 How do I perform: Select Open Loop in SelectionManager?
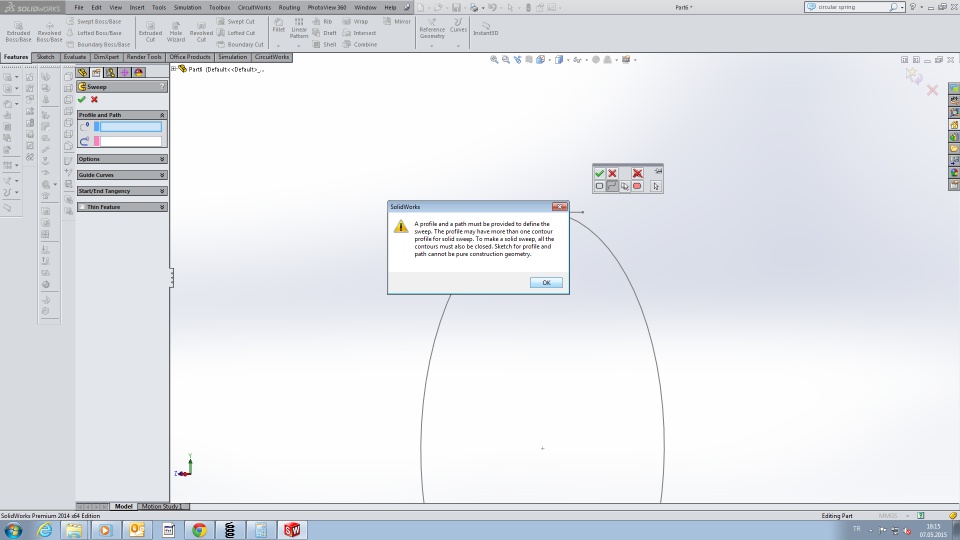point(612,186)
